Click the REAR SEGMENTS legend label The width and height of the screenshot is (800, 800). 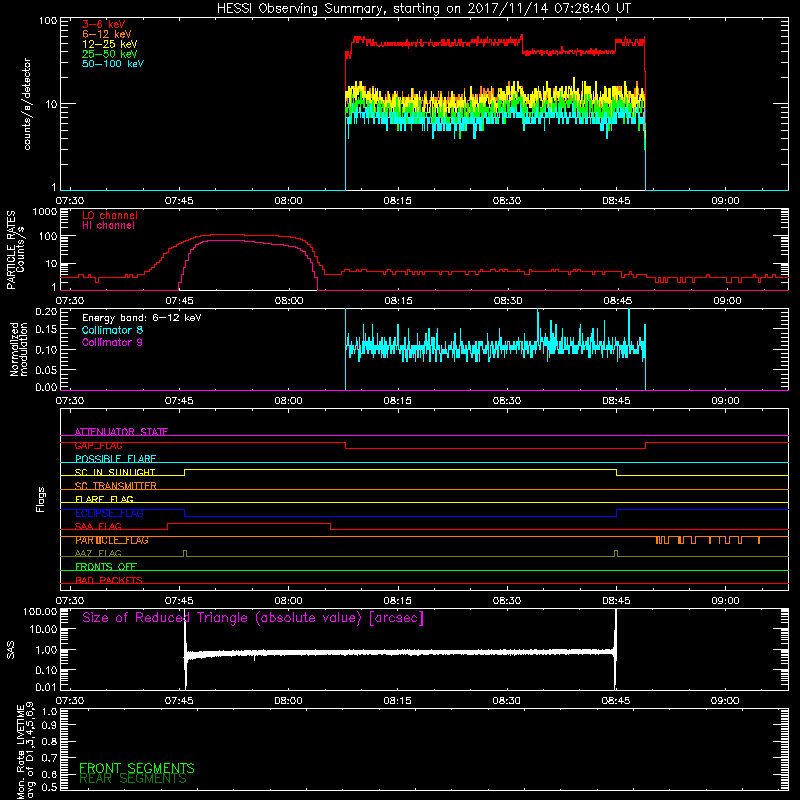click(x=133, y=779)
